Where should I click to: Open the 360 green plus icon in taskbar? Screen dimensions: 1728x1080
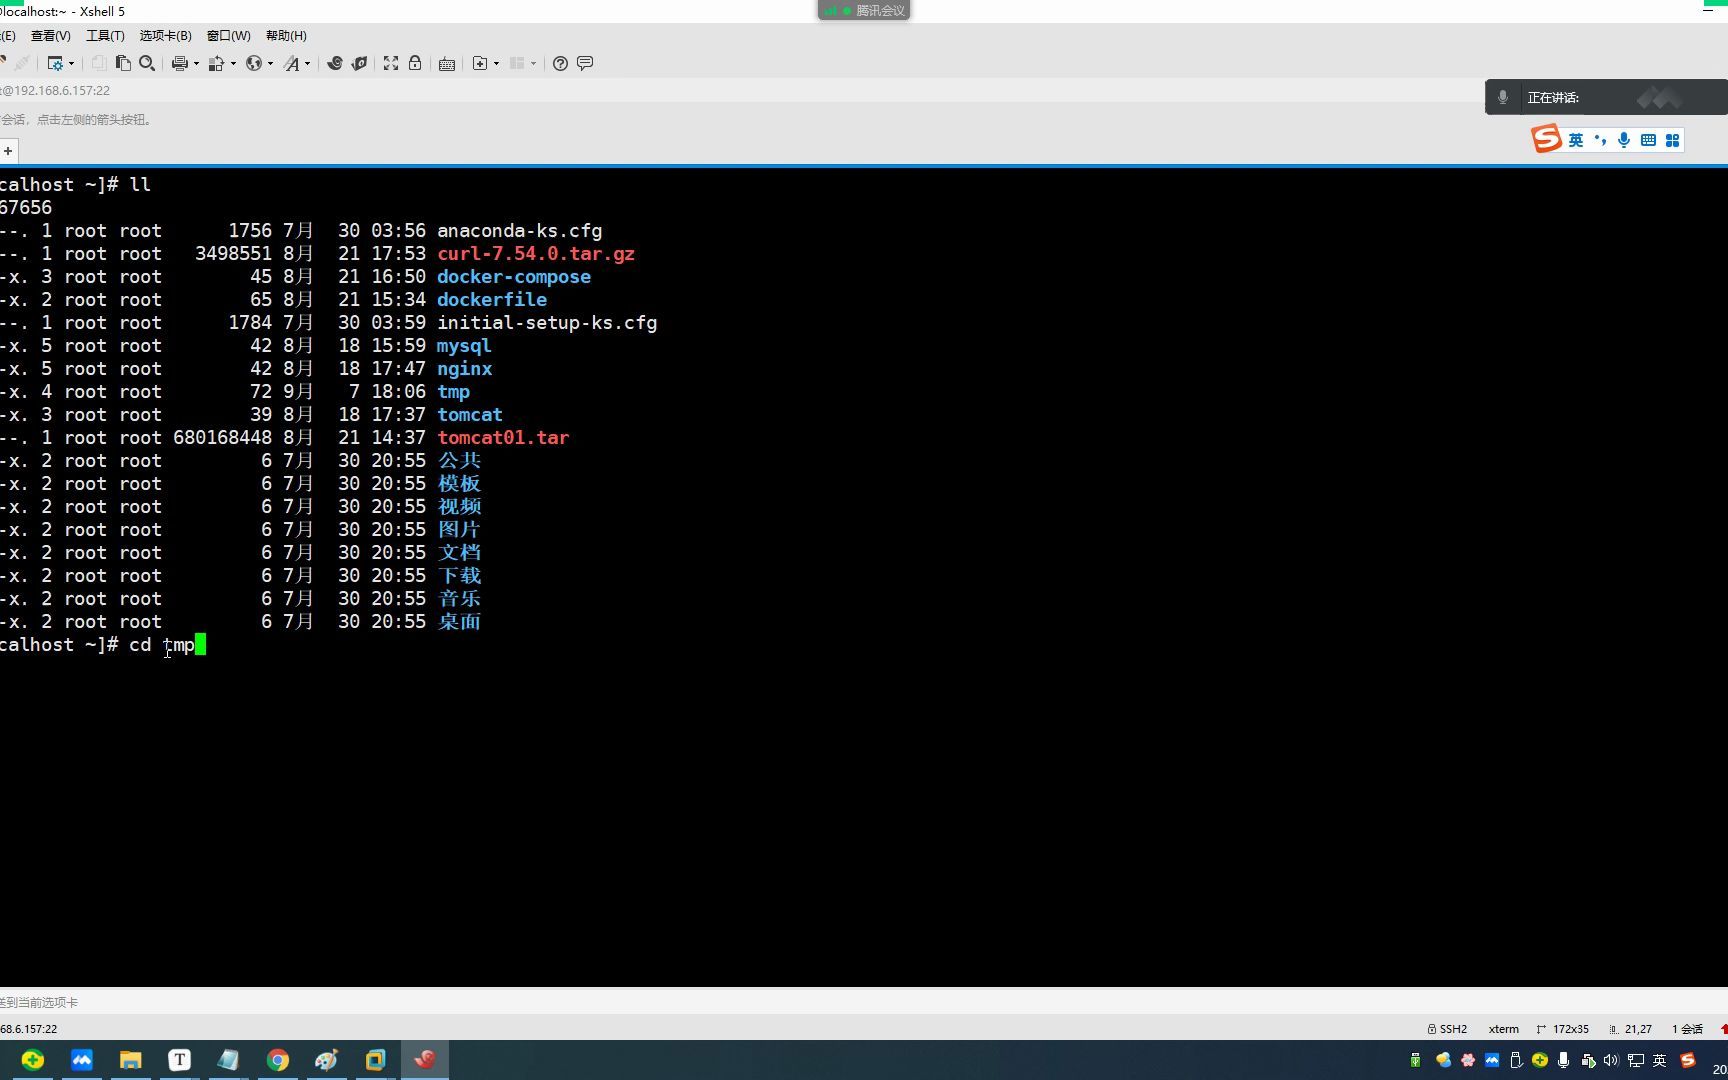[33, 1060]
